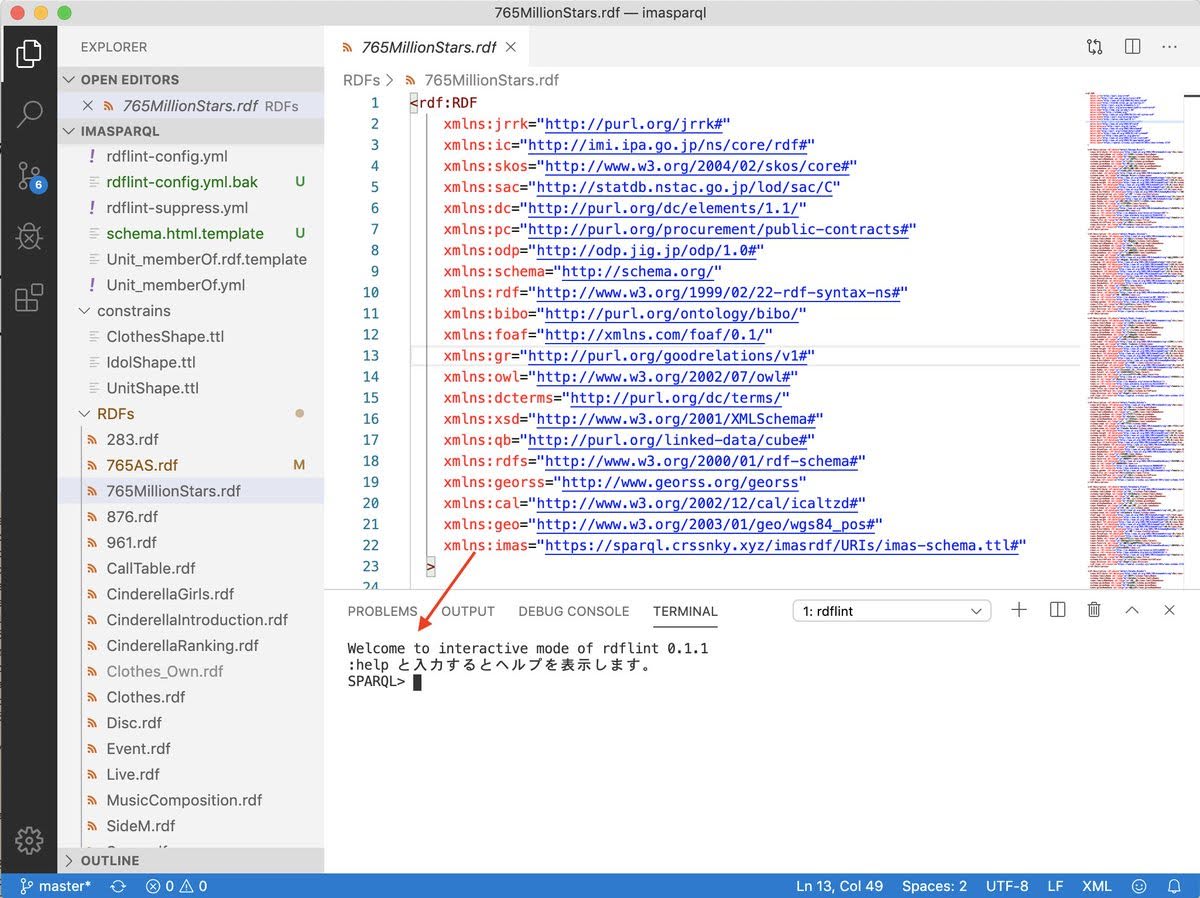
Task: Maximize the panel with the up chevron
Action: click(1132, 610)
